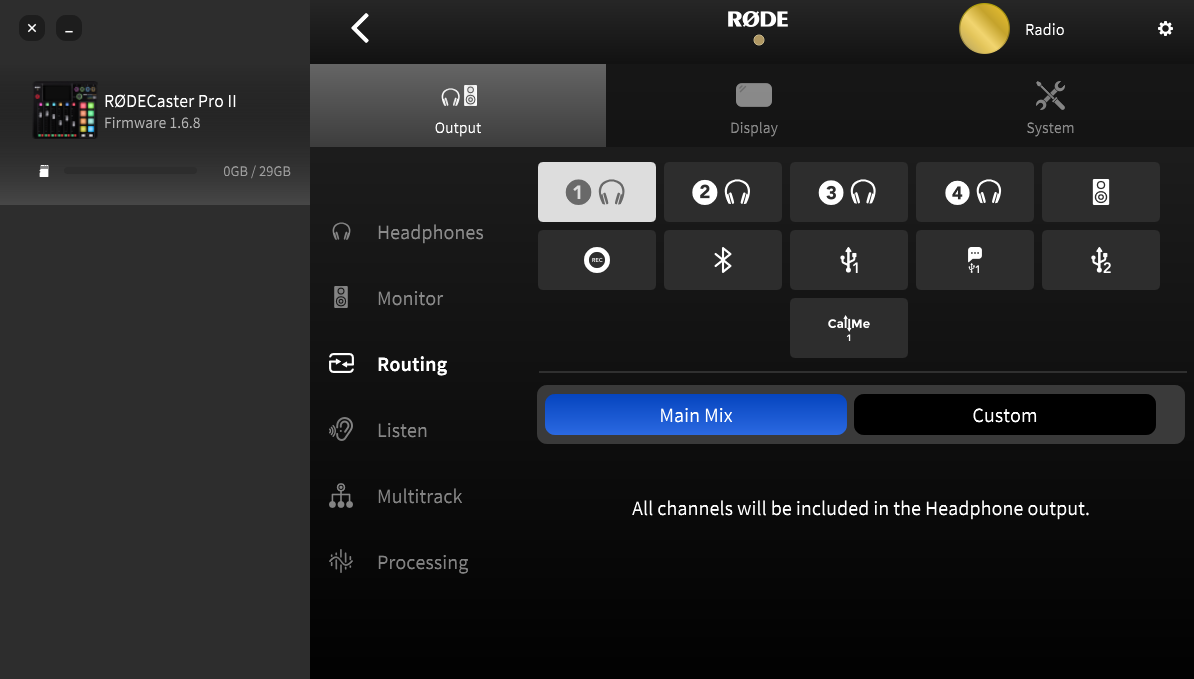Choose Headphone 3 output button

pyautogui.click(x=848, y=192)
